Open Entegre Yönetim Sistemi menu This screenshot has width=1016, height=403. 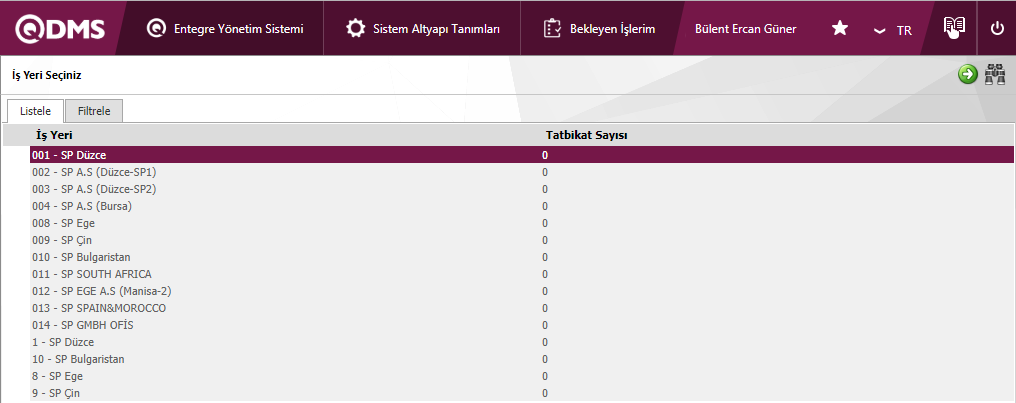(225, 29)
